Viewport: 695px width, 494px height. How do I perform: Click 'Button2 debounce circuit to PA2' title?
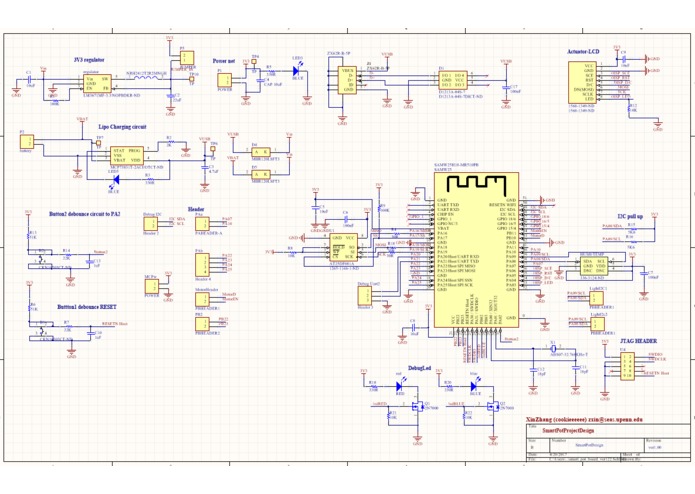point(84,214)
